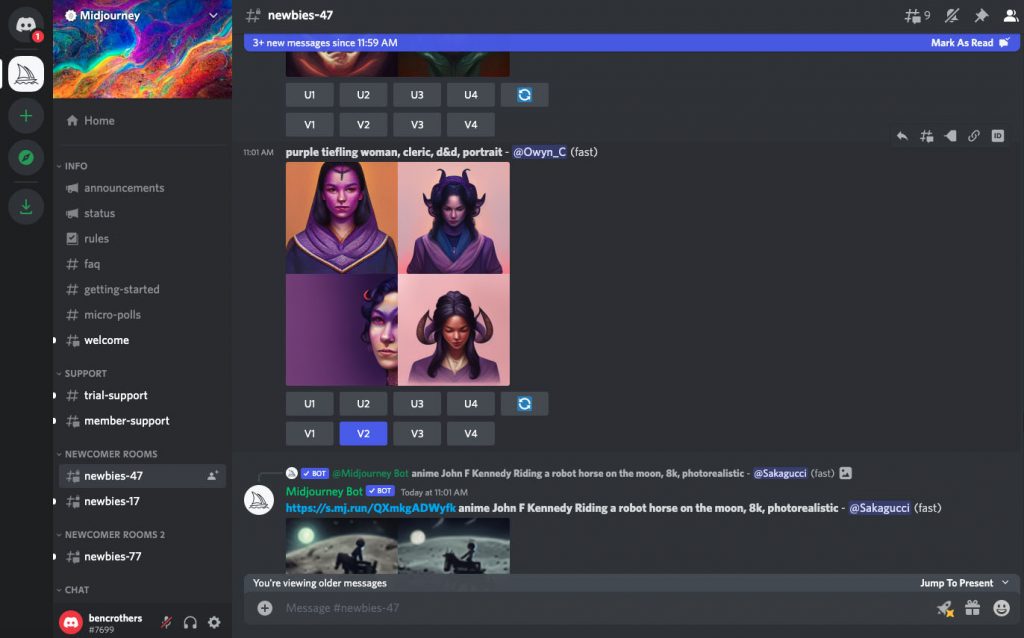Collapse the NEWCOMER ROOMS category
The height and width of the screenshot is (638, 1024).
click(x=108, y=453)
